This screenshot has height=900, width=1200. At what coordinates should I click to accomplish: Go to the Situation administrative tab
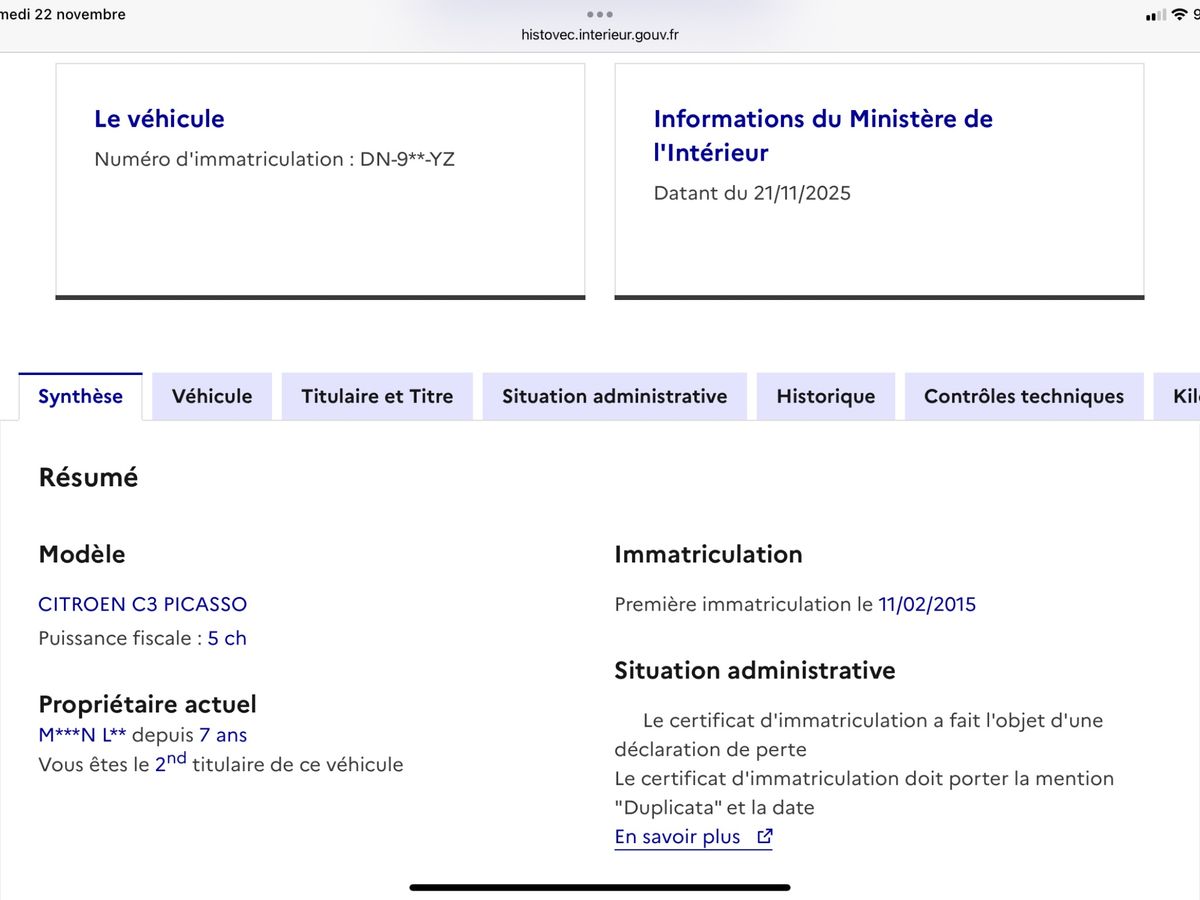pos(614,397)
